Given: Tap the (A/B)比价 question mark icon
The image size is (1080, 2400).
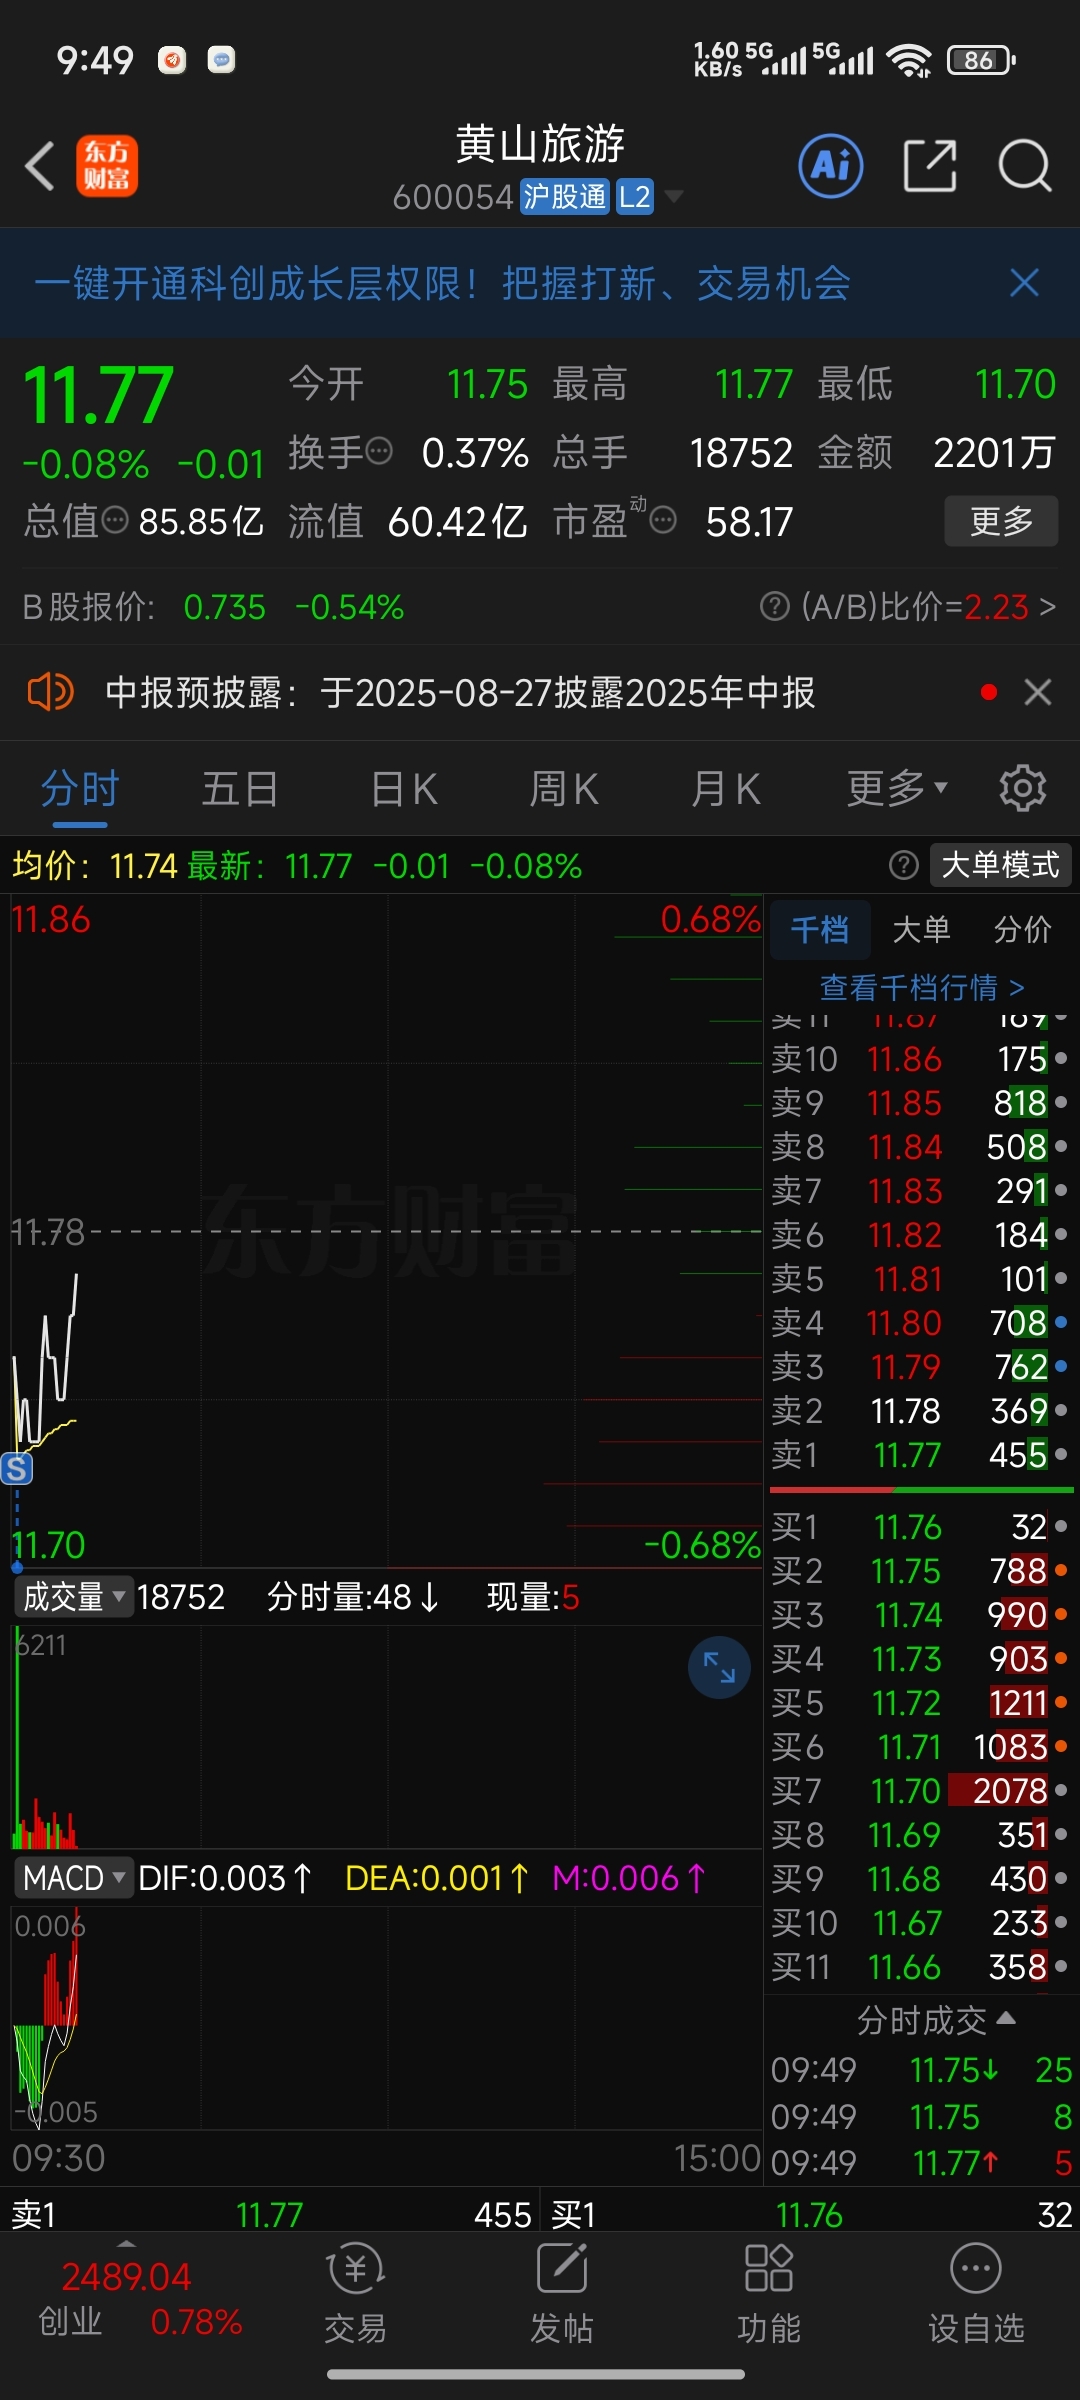Looking at the screenshot, I should click(x=775, y=606).
